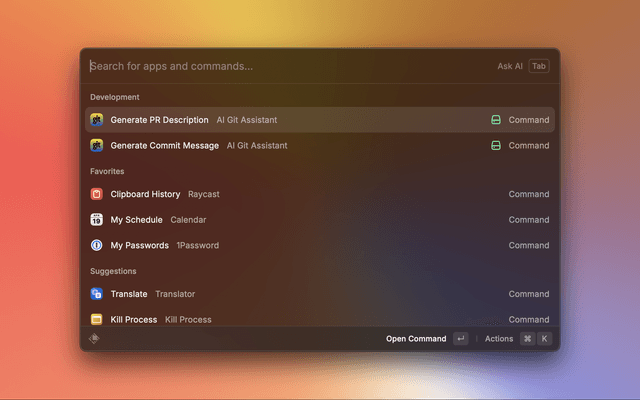Image resolution: width=640 pixels, height=400 pixels.
Task: Click the Generate Commit Message app icon
Action: (97, 146)
